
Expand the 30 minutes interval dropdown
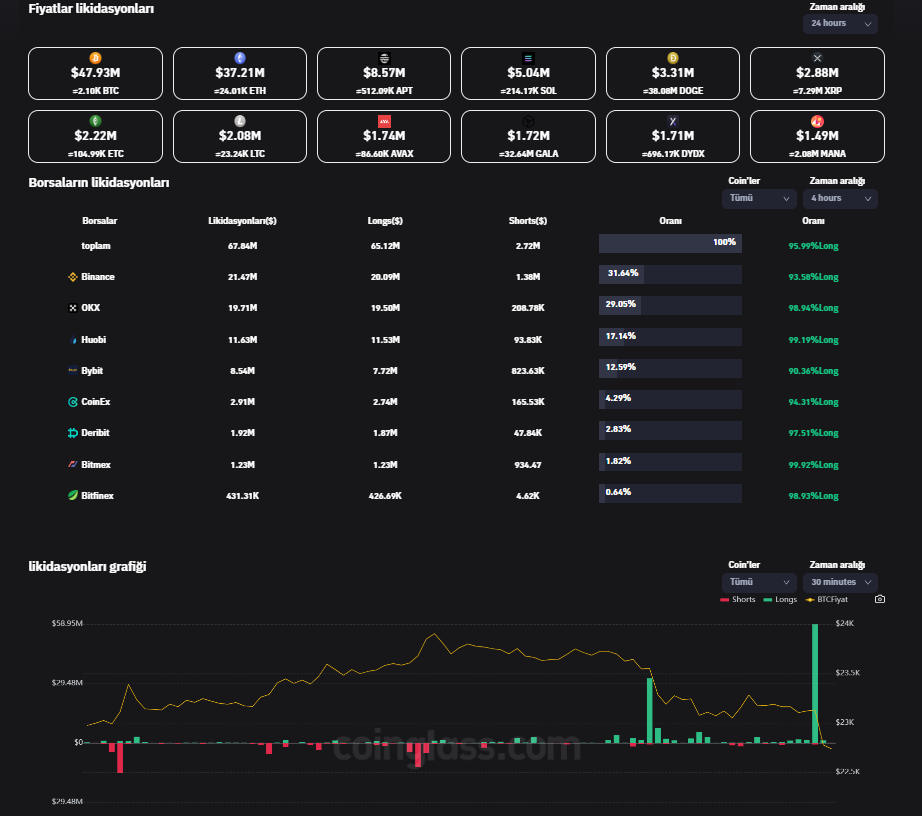click(x=840, y=582)
